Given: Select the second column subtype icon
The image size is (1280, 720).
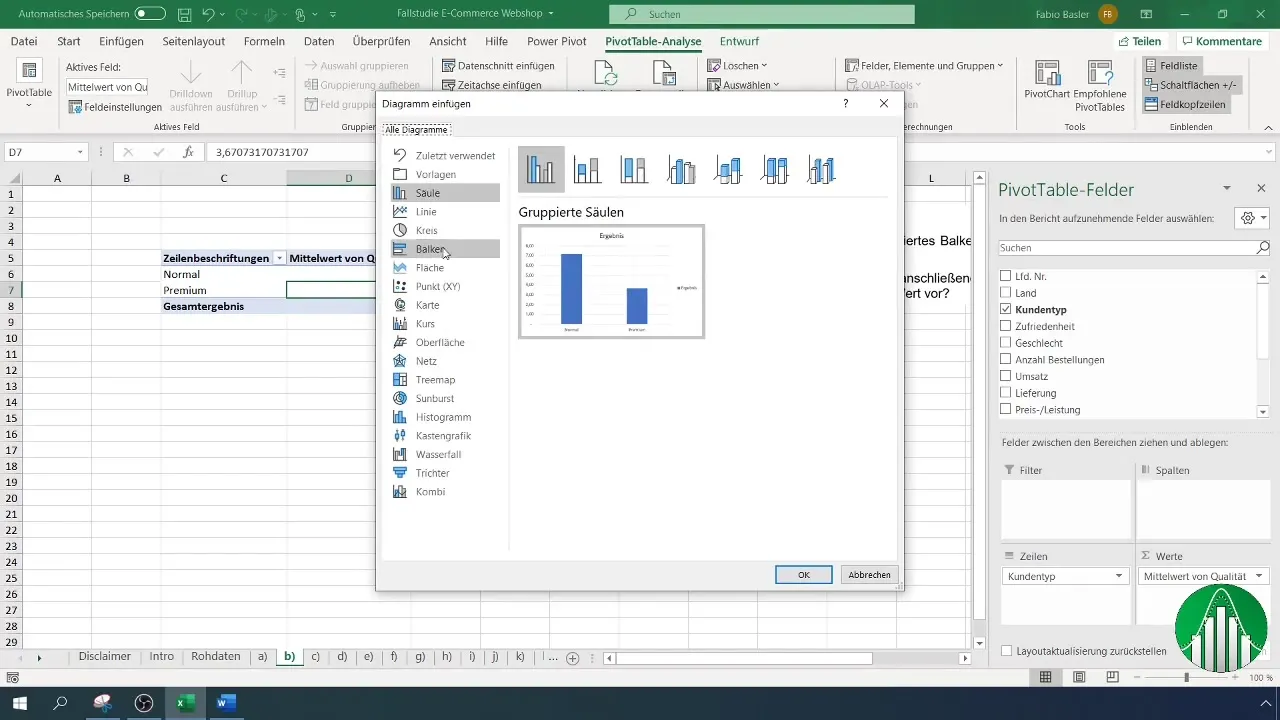Looking at the screenshot, I should click(x=587, y=170).
